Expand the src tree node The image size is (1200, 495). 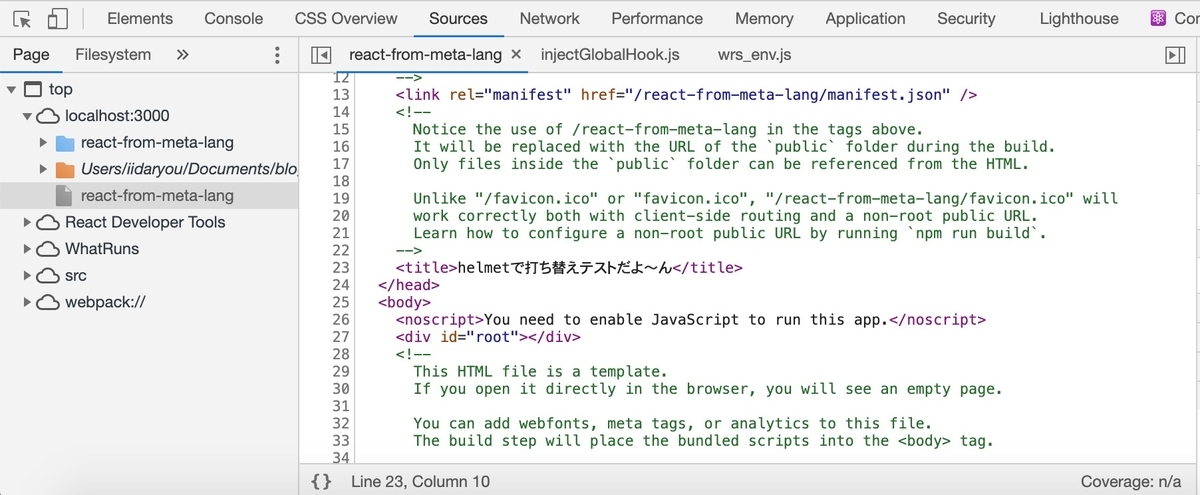(27, 275)
